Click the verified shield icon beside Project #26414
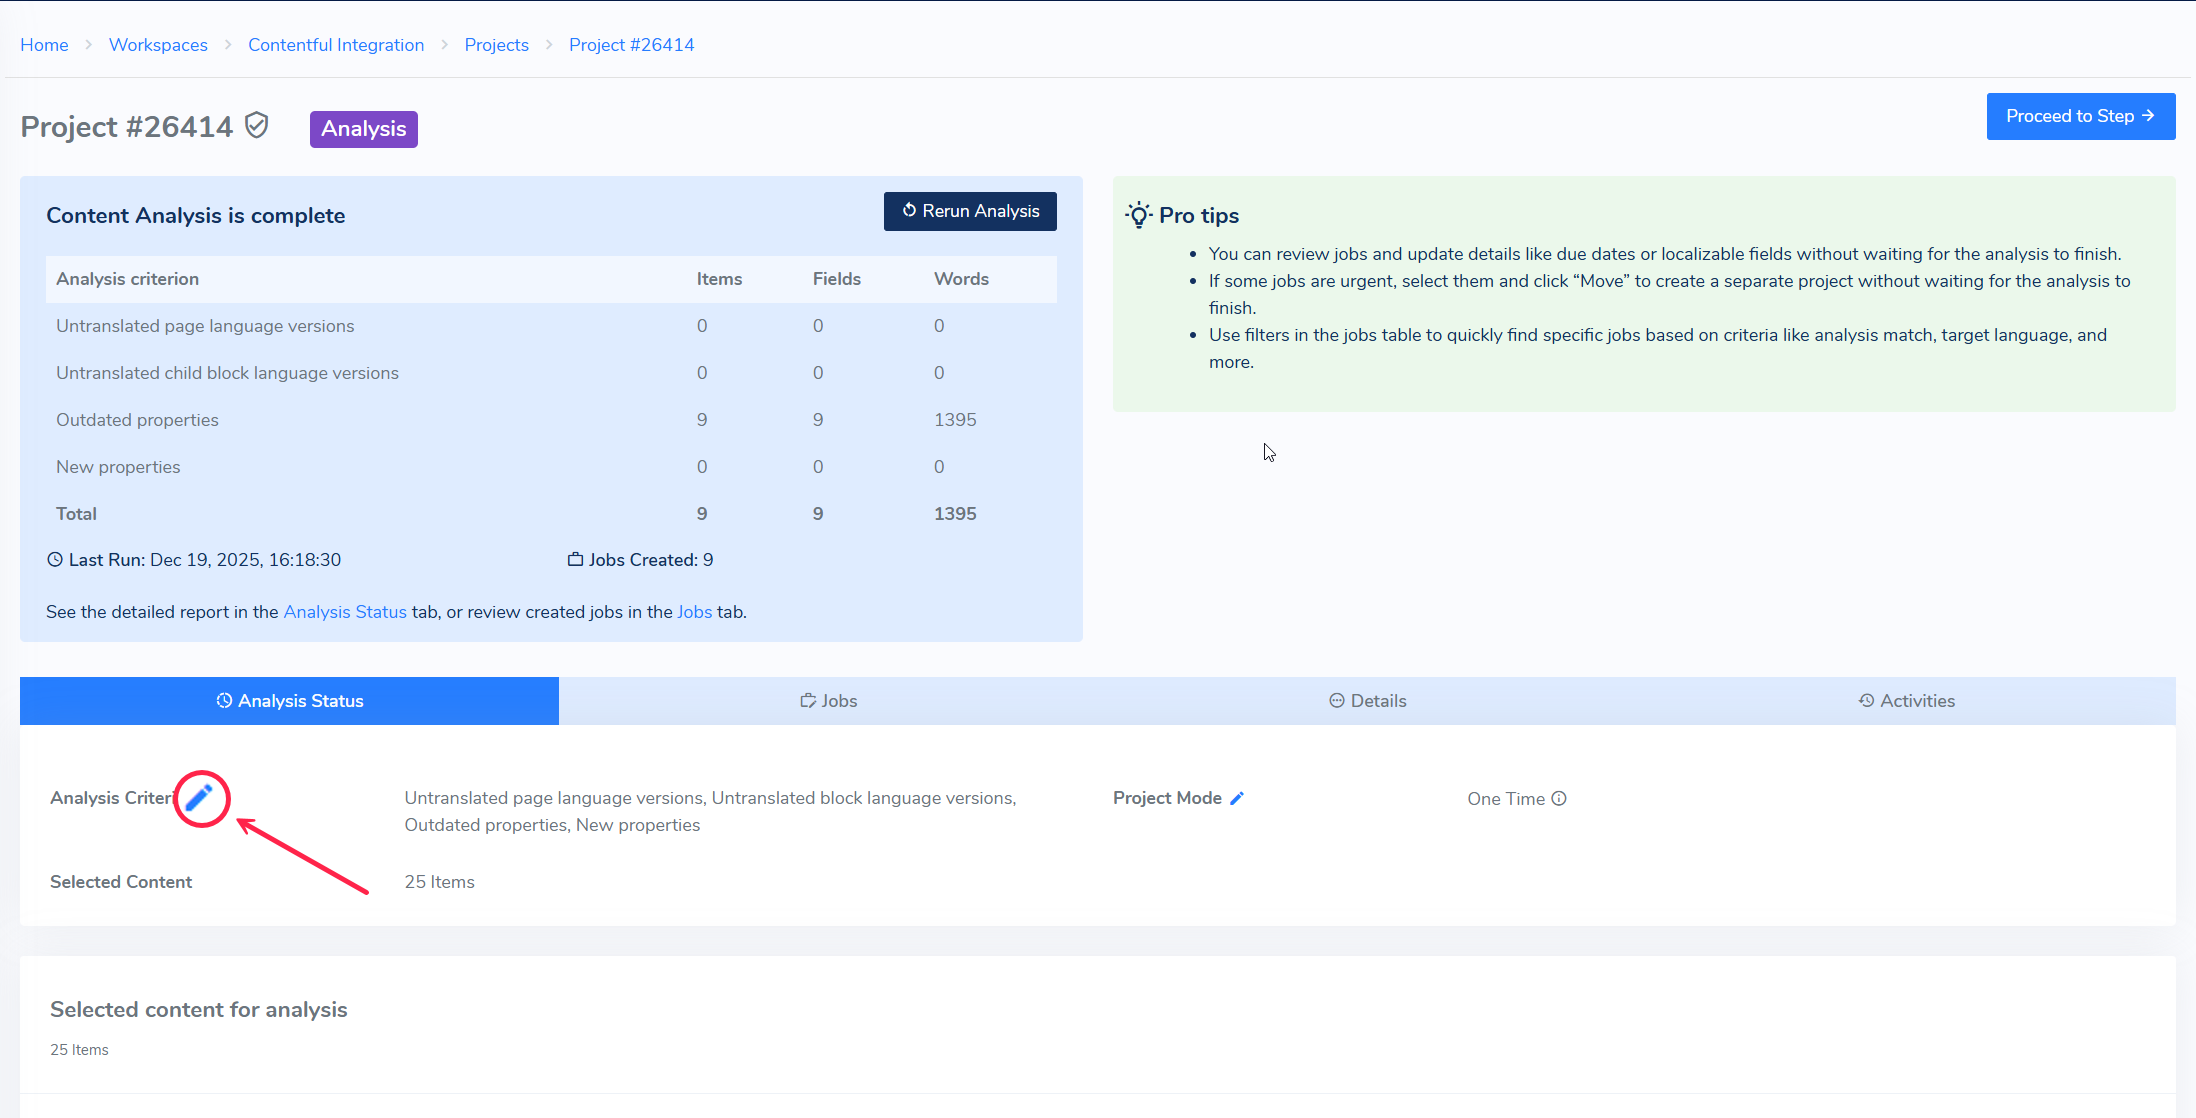Image resolution: width=2196 pixels, height=1118 pixels. coord(257,126)
